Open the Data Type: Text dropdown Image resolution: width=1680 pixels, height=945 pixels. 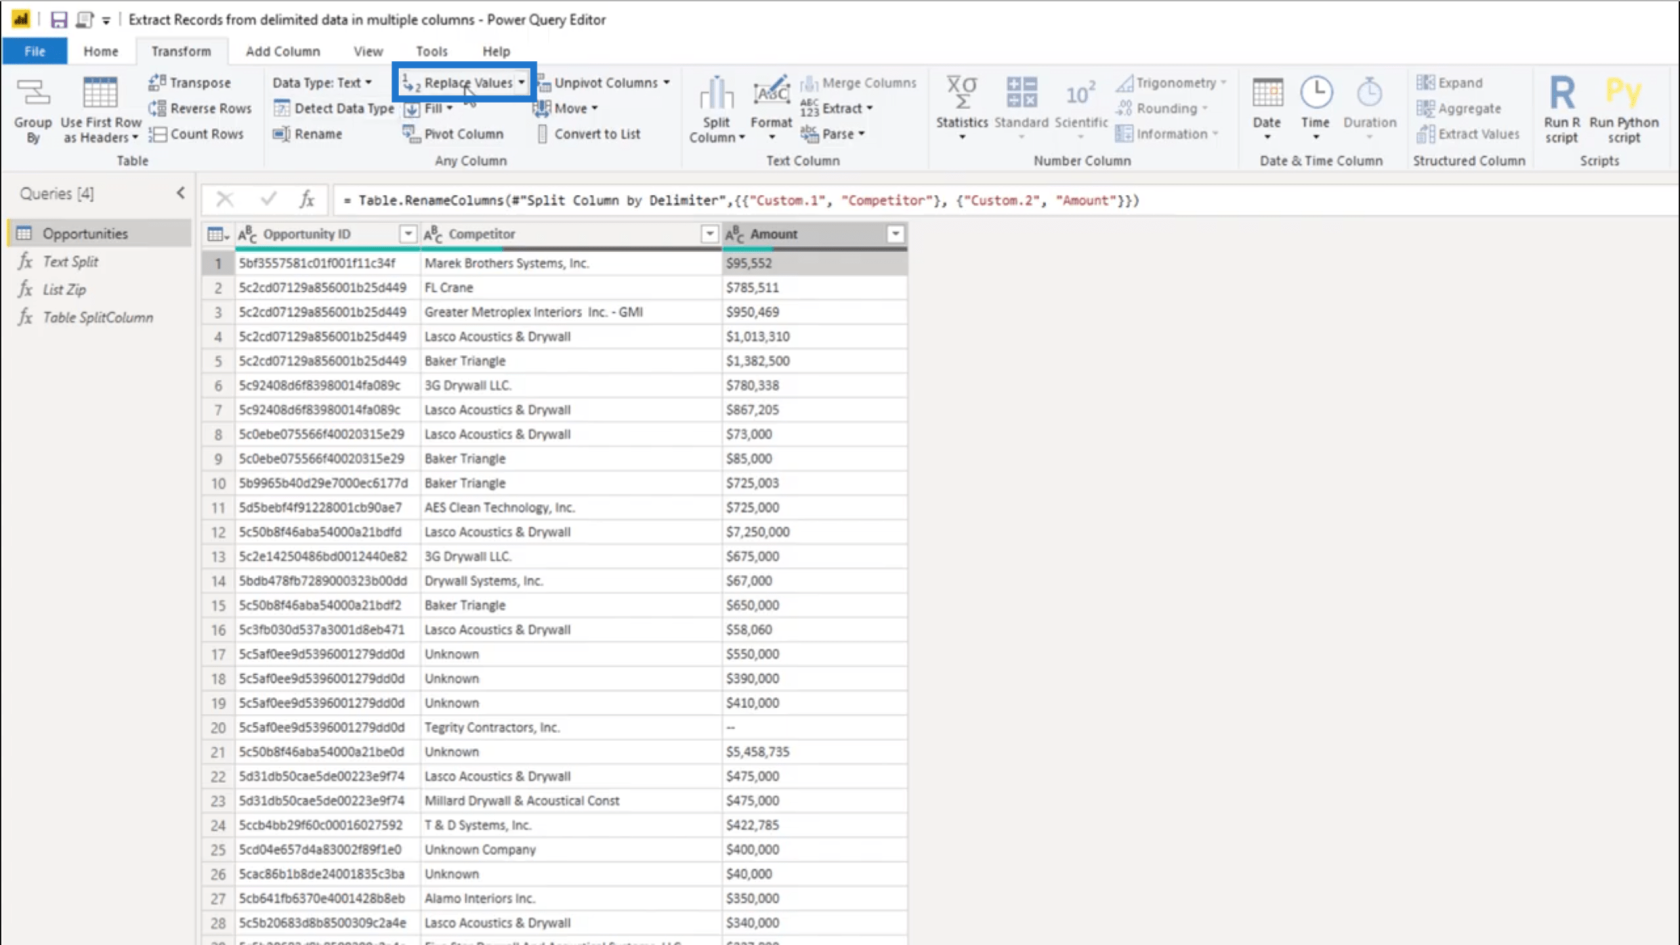322,83
